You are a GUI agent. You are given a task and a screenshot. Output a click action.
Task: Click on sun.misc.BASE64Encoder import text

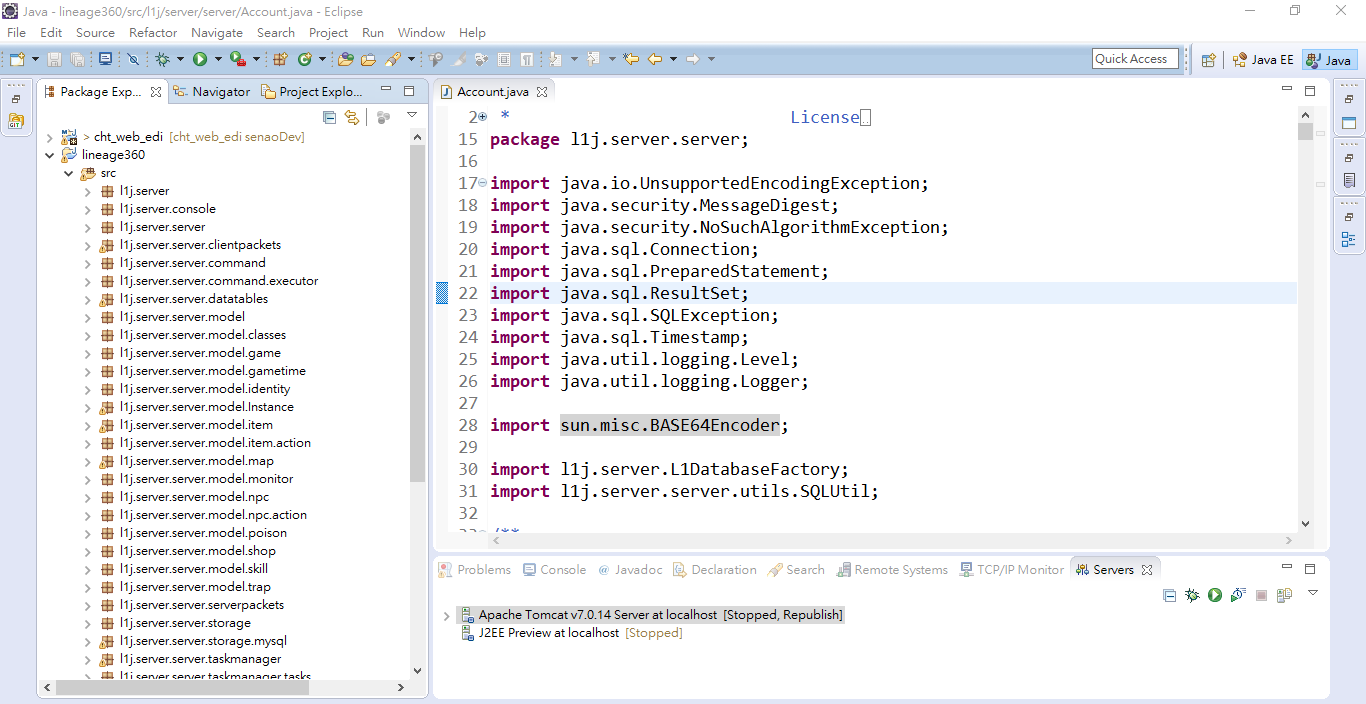(x=669, y=425)
